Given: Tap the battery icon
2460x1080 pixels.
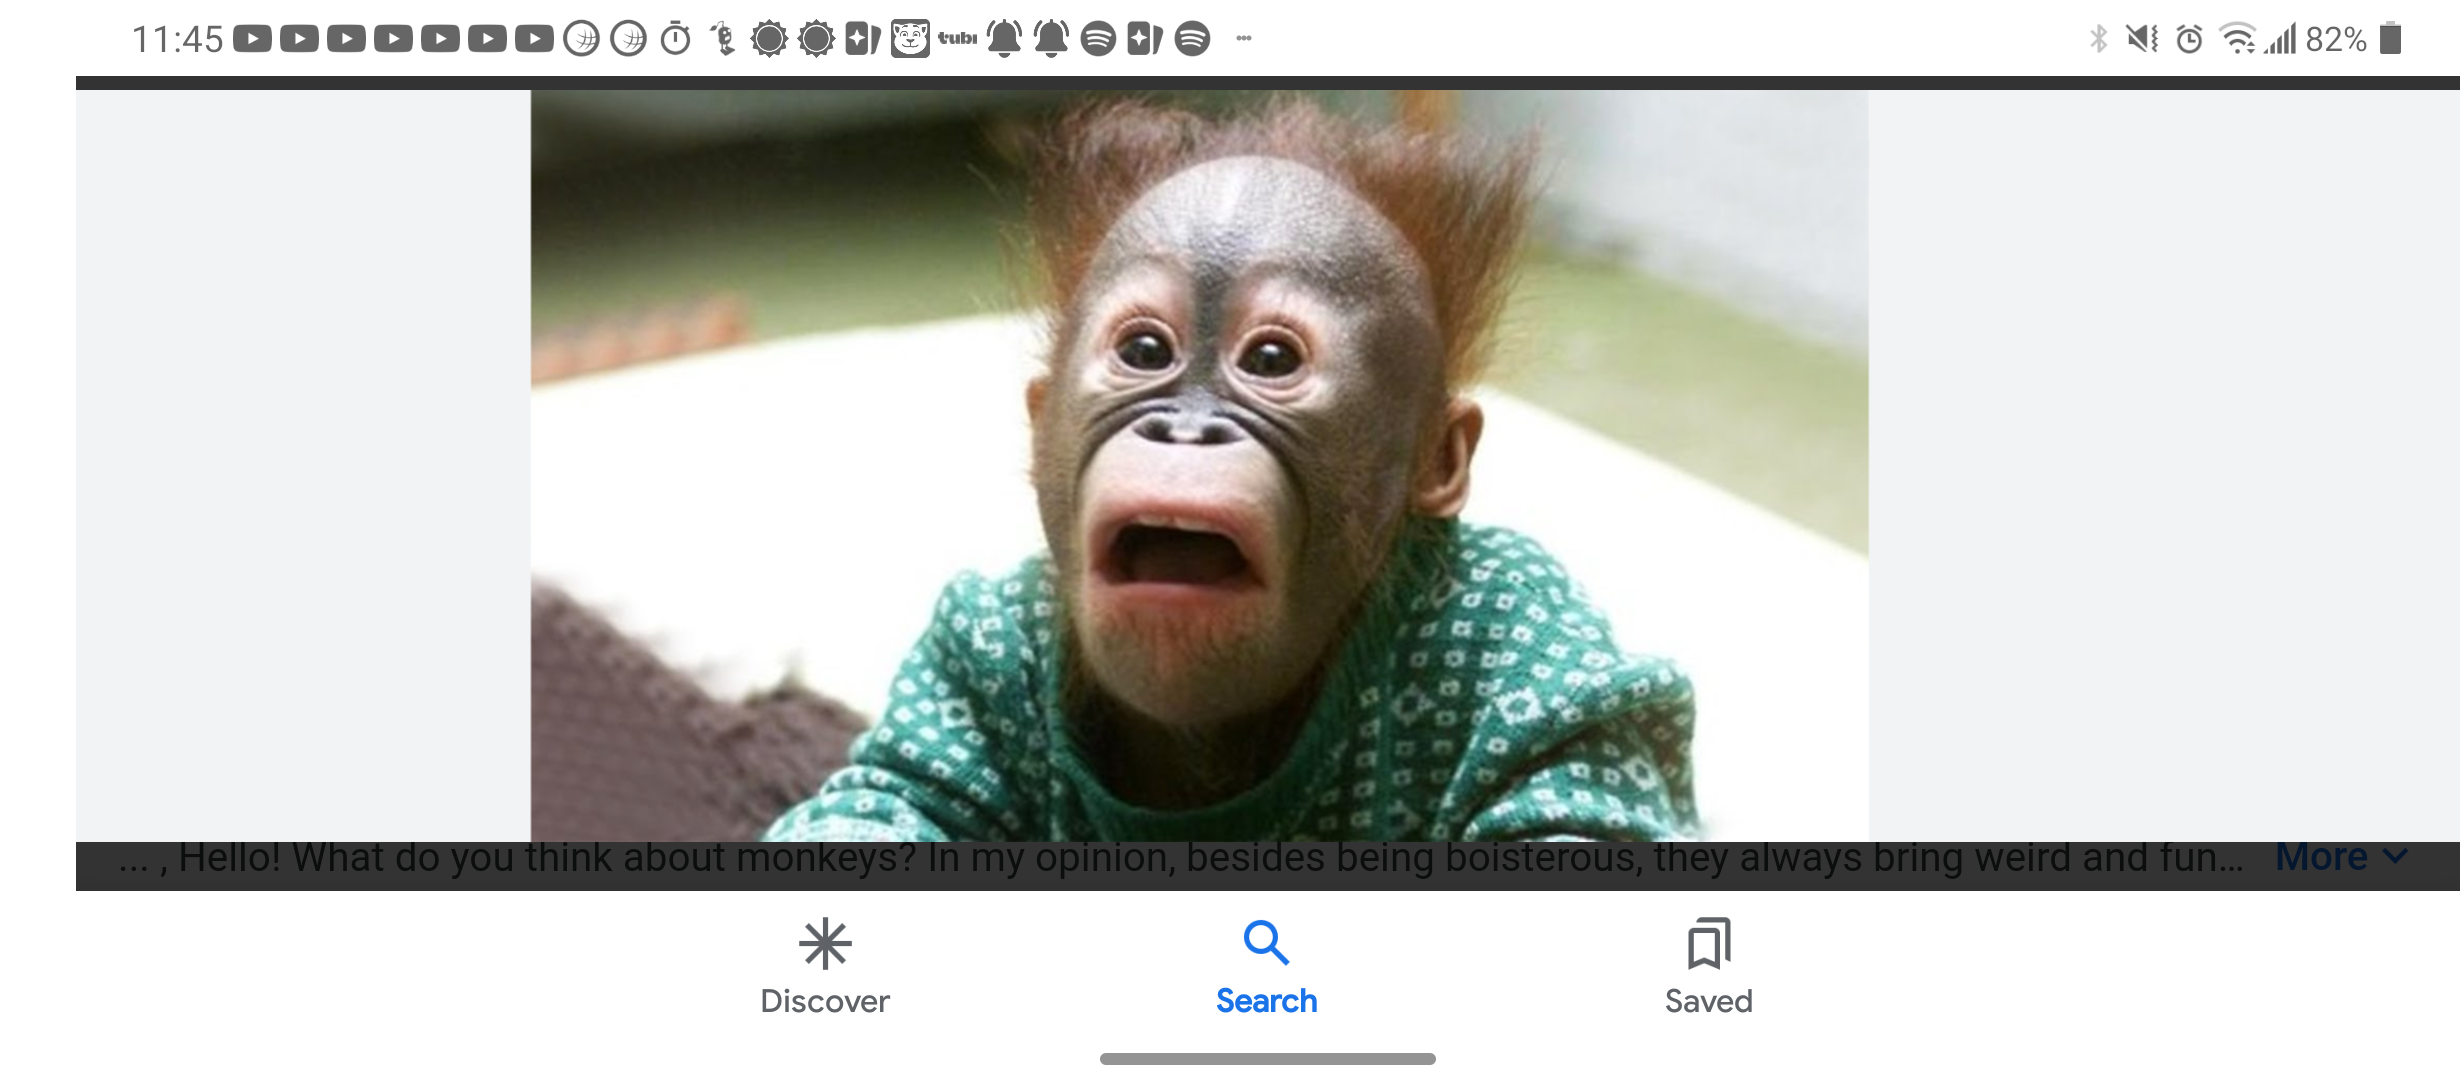Looking at the screenshot, I should pyautogui.click(x=2391, y=39).
